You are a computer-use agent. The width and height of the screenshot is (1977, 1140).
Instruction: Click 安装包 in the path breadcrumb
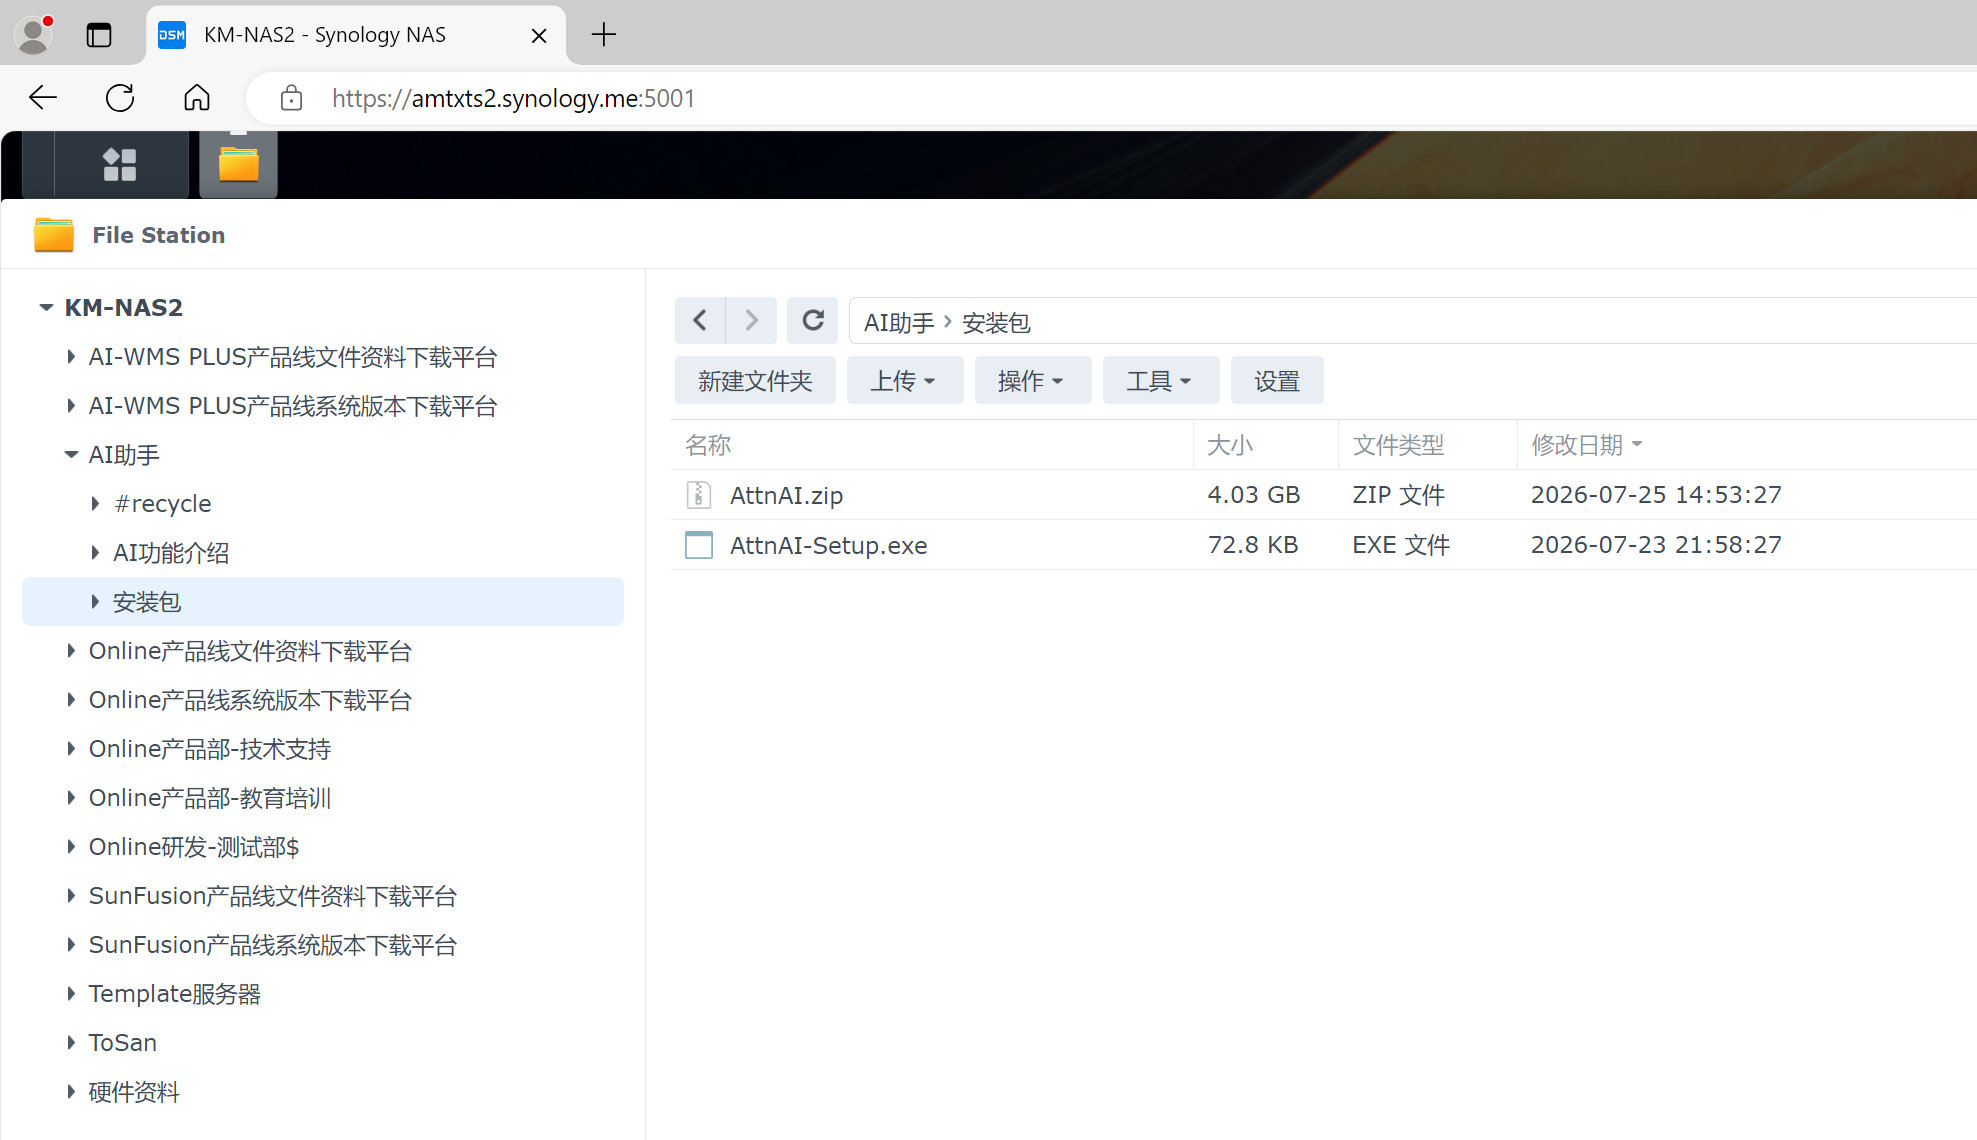[996, 323]
